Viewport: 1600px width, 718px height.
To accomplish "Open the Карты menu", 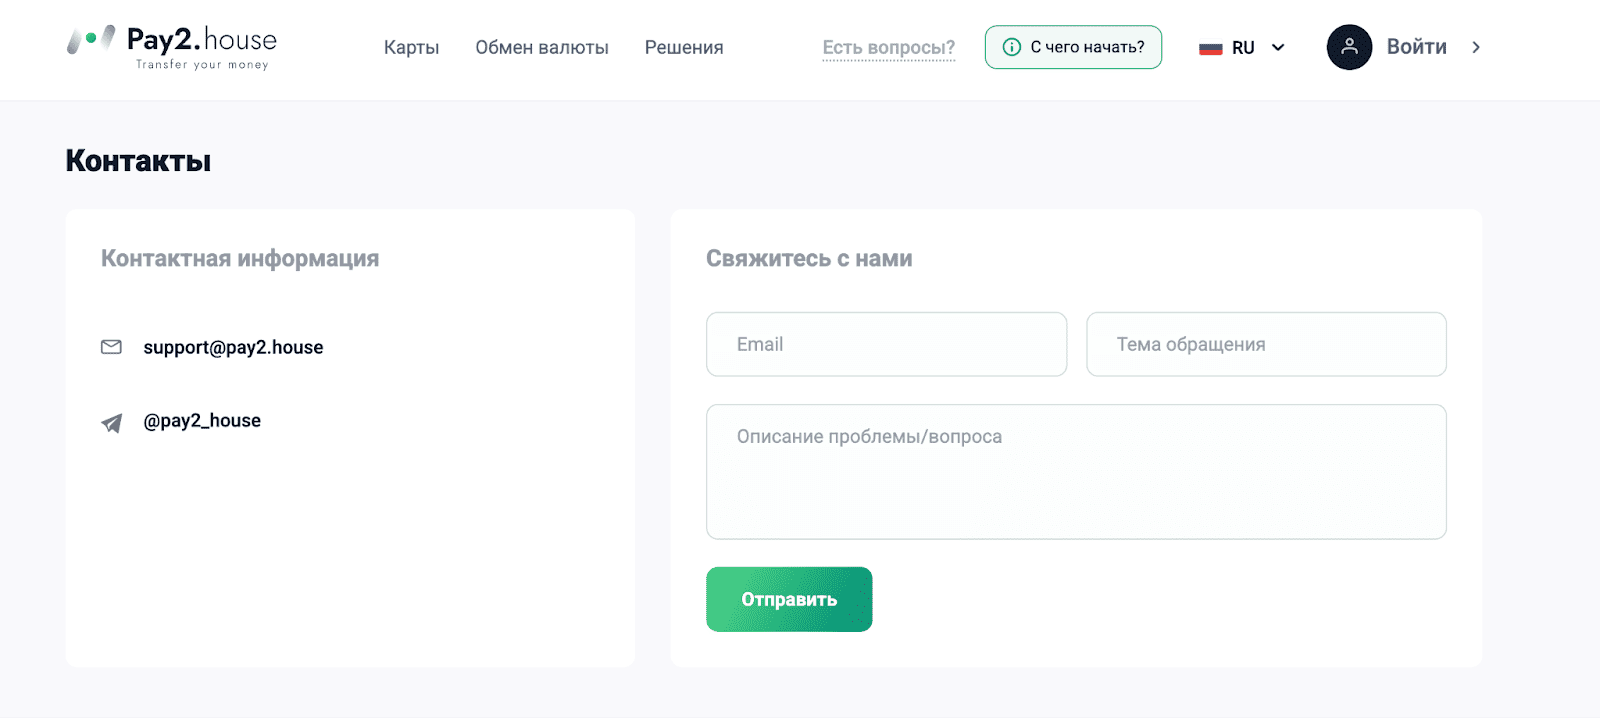I will coord(411,47).
